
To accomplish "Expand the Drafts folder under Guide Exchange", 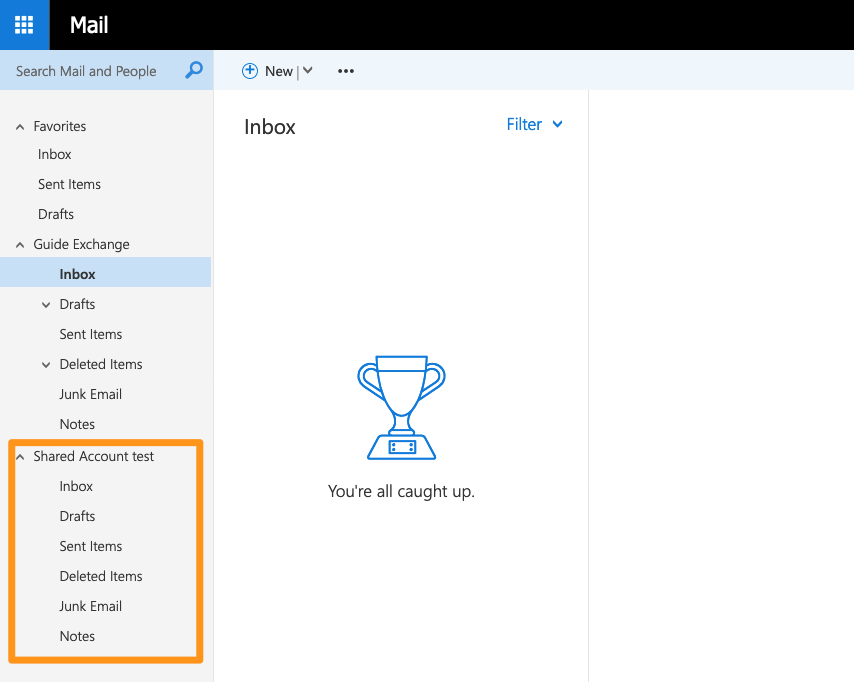I will click(x=46, y=305).
